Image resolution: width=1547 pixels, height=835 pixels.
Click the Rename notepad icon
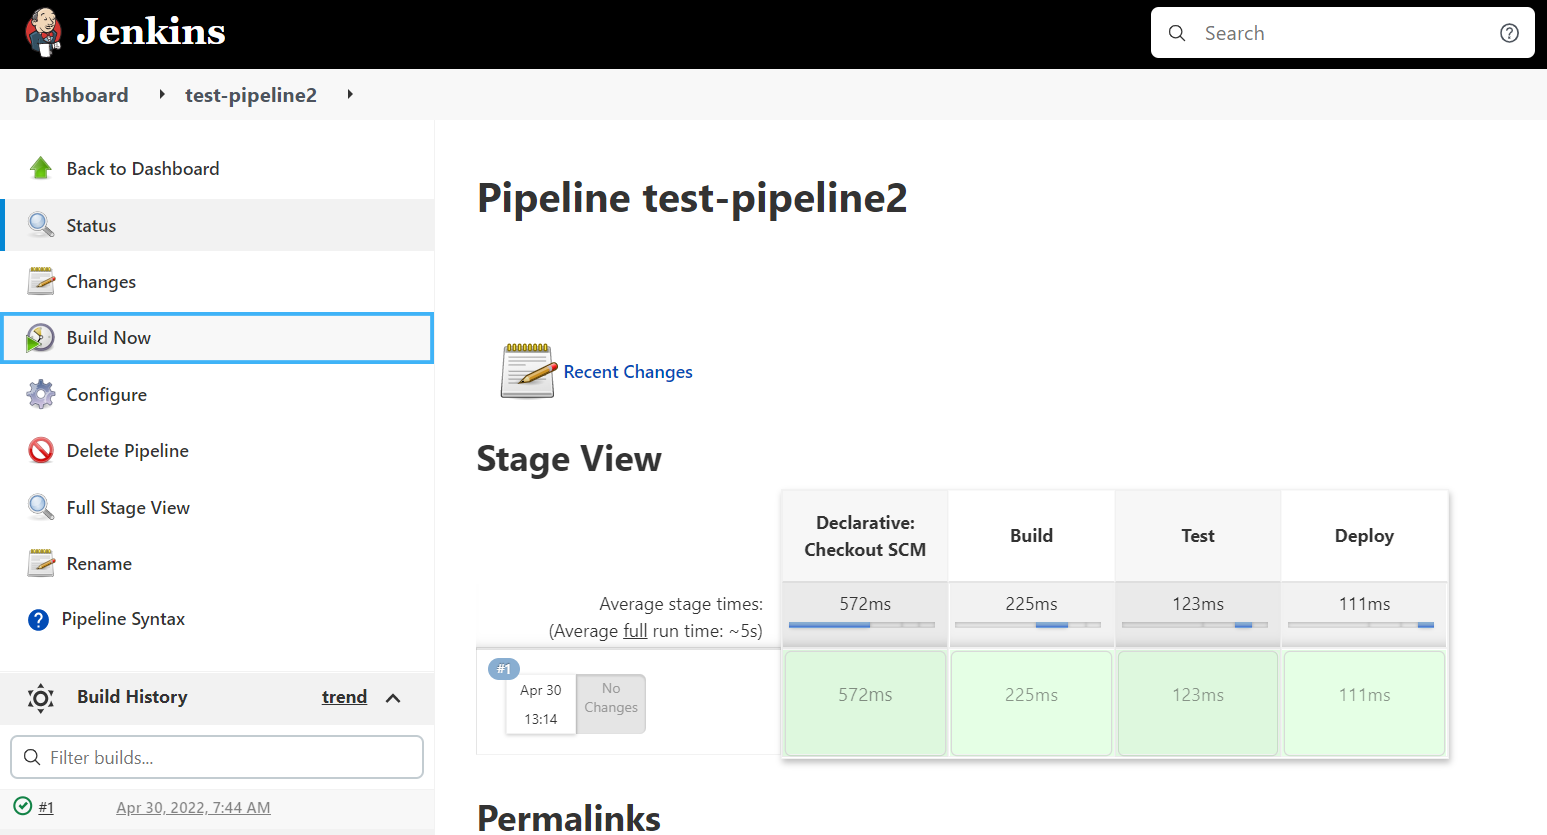(40, 563)
